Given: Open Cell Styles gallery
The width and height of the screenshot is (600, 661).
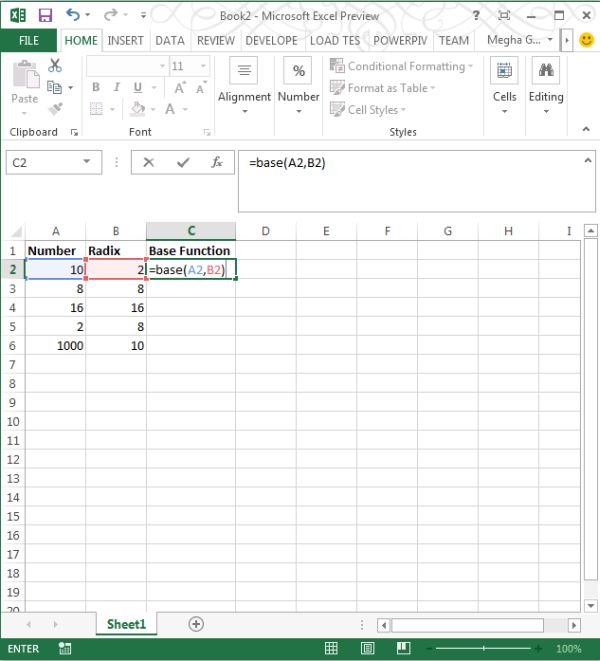Looking at the screenshot, I should click(x=368, y=110).
